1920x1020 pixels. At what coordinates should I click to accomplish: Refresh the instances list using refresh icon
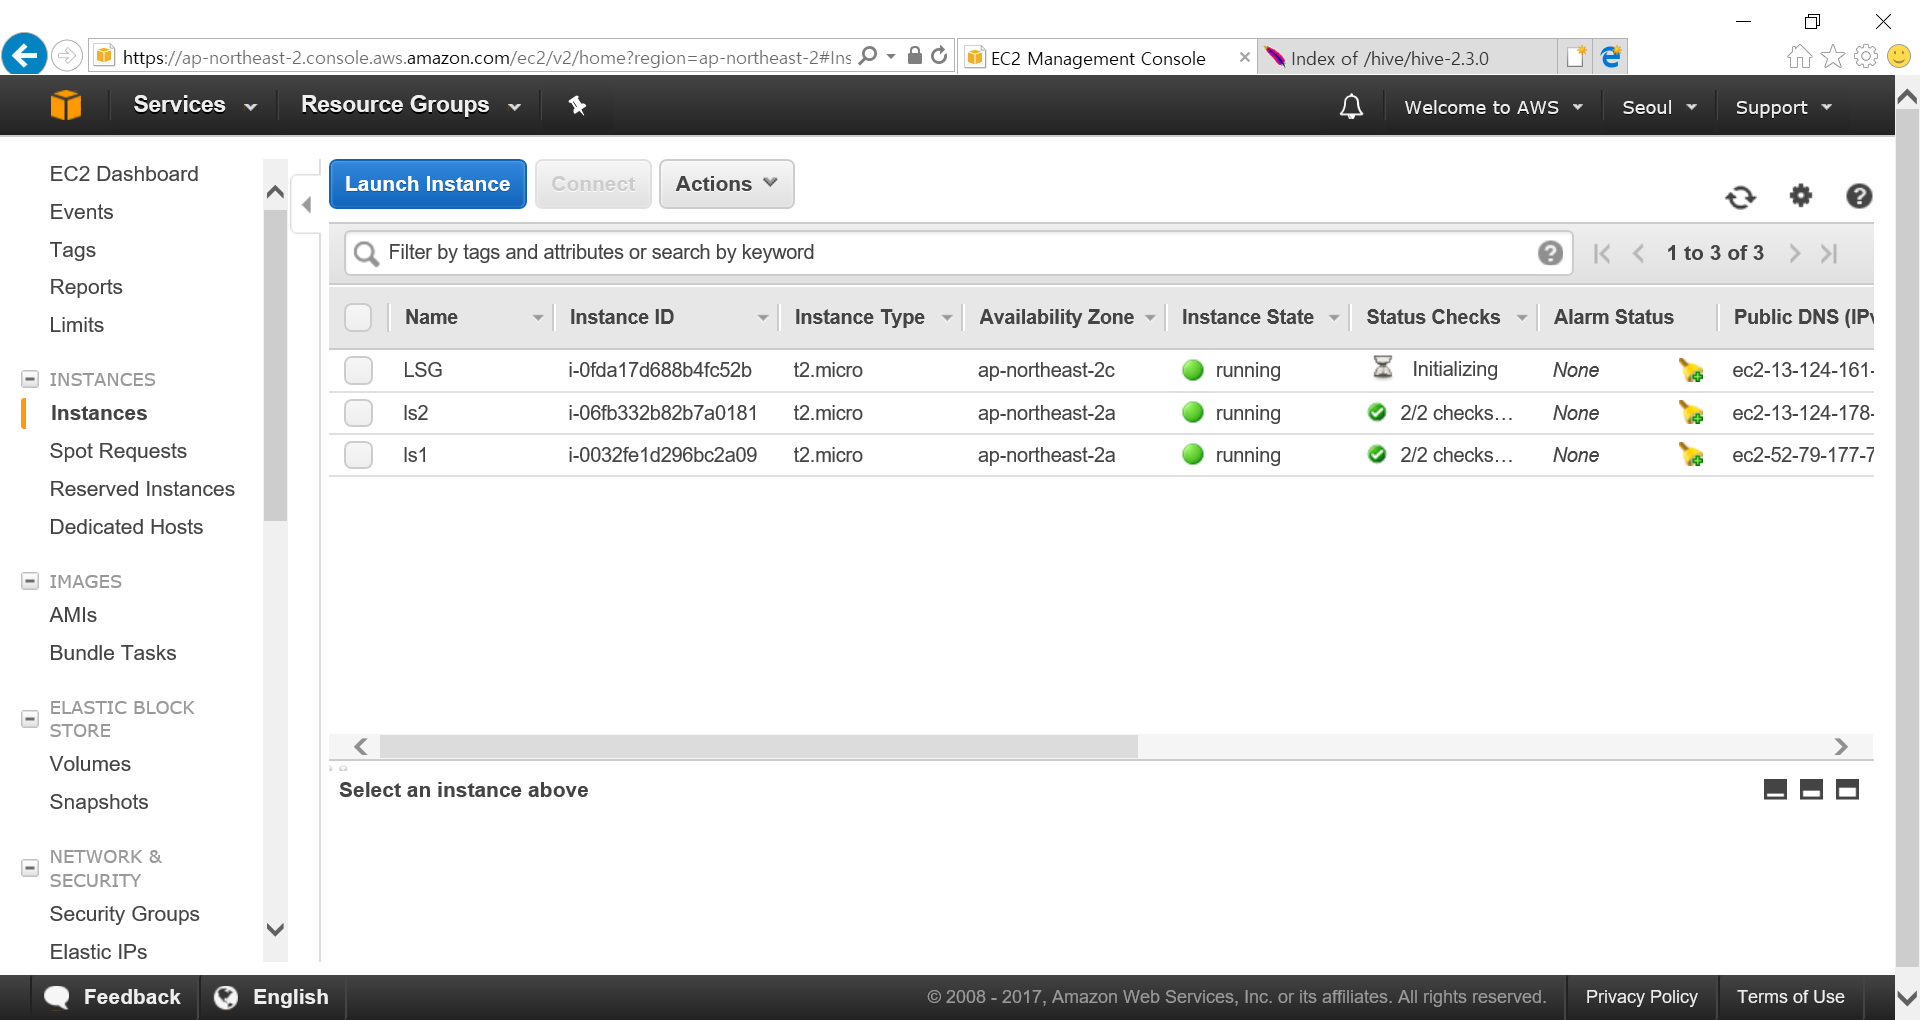tap(1741, 197)
